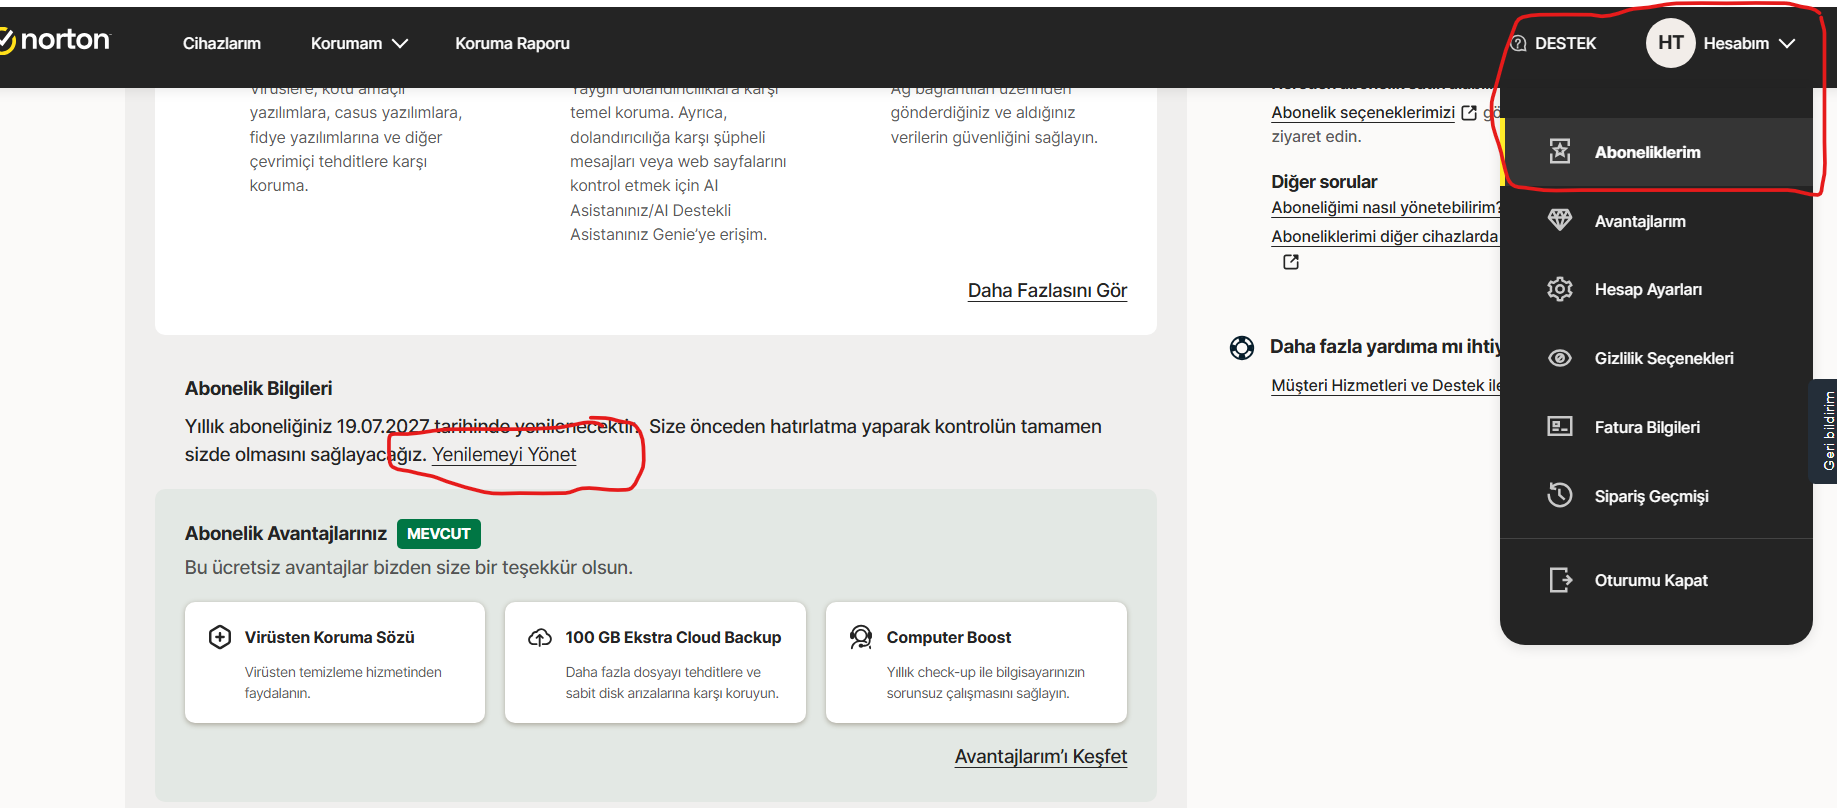Click the Daha Fazlasını Gör link

(x=1047, y=291)
